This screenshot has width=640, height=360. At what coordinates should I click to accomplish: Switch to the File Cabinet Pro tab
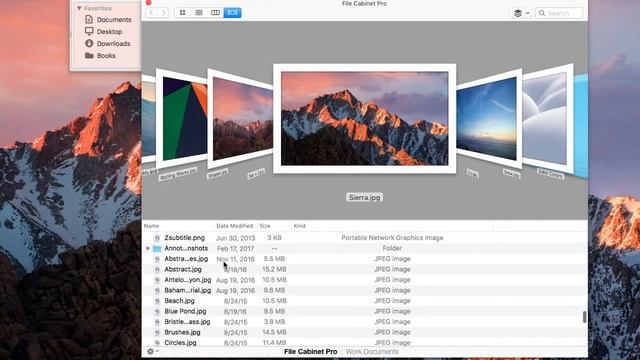(x=311, y=351)
